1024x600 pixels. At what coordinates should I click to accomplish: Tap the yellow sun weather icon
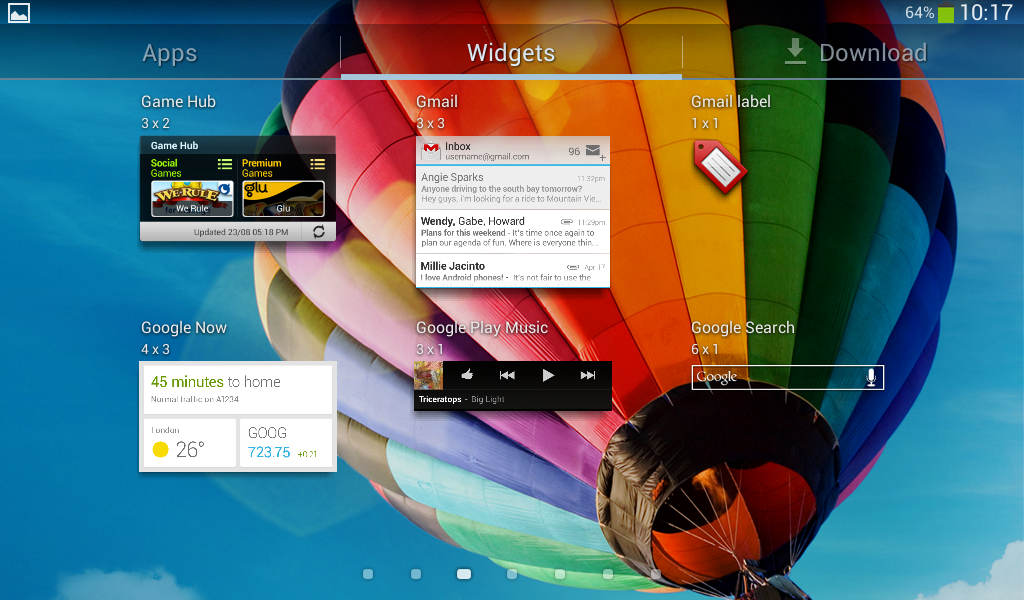[160, 450]
